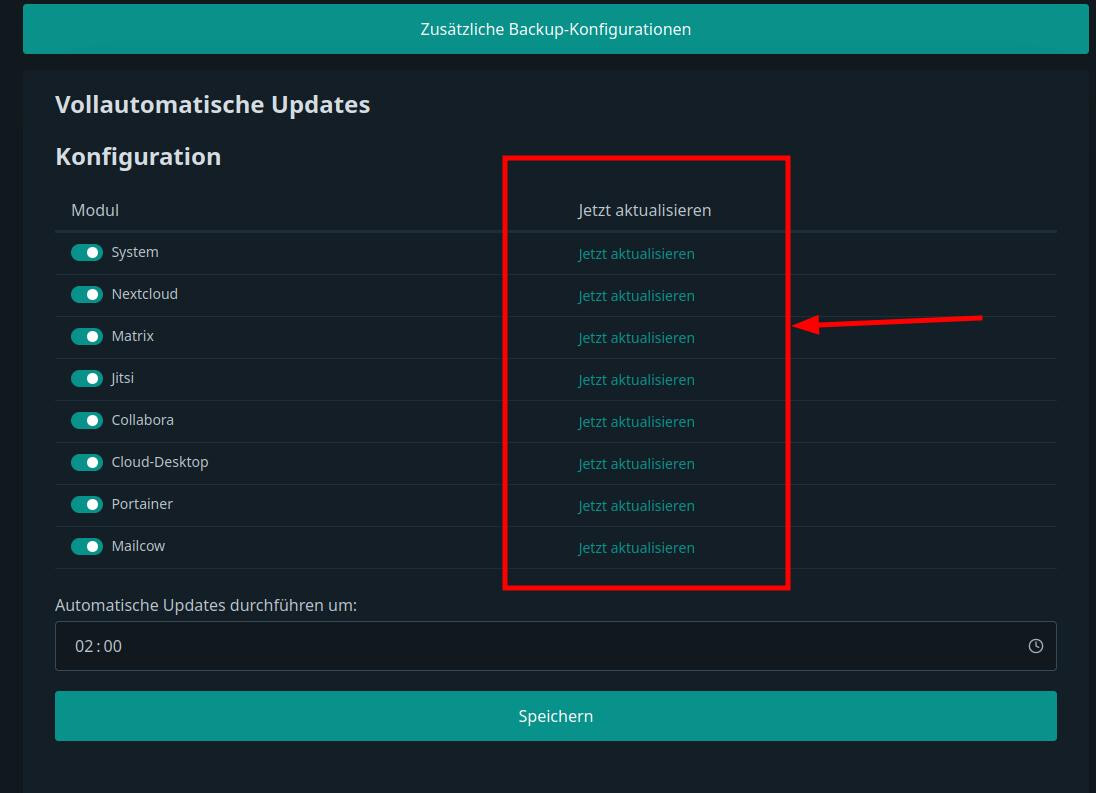The image size is (1096, 793).
Task: Trigger Mailcow update with Jetzt aktualisieren
Action: [x=636, y=548]
